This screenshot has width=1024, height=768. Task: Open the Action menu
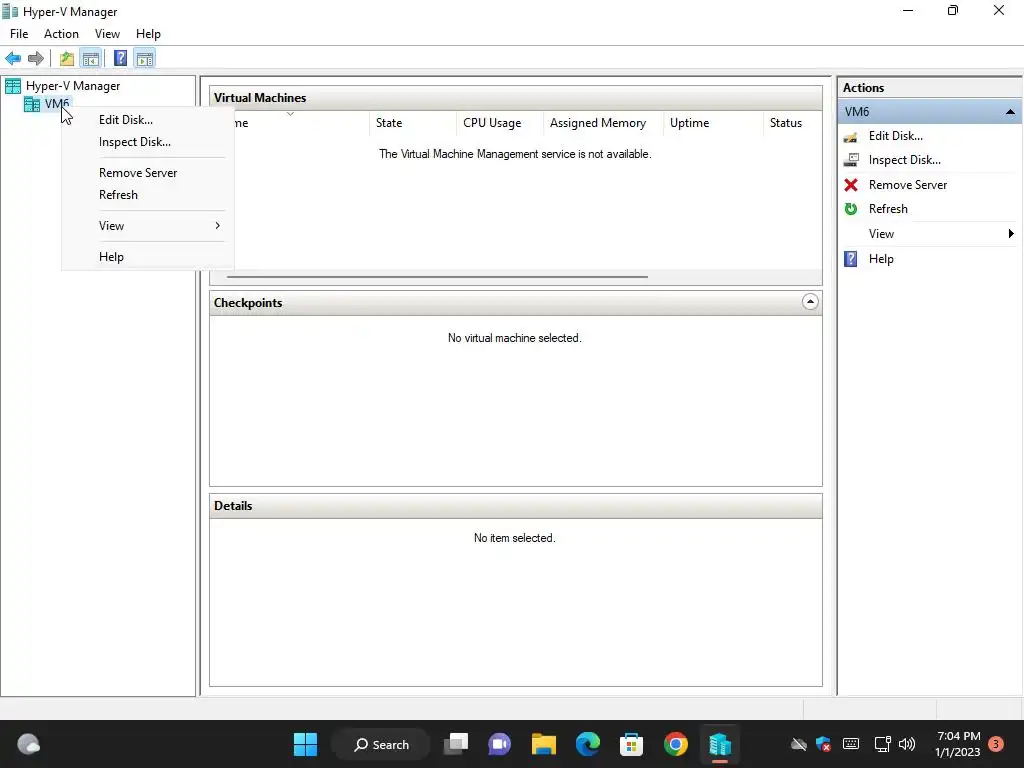coord(61,34)
